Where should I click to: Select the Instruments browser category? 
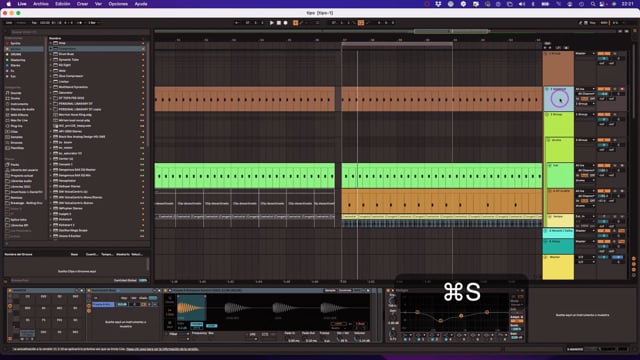coord(20,104)
